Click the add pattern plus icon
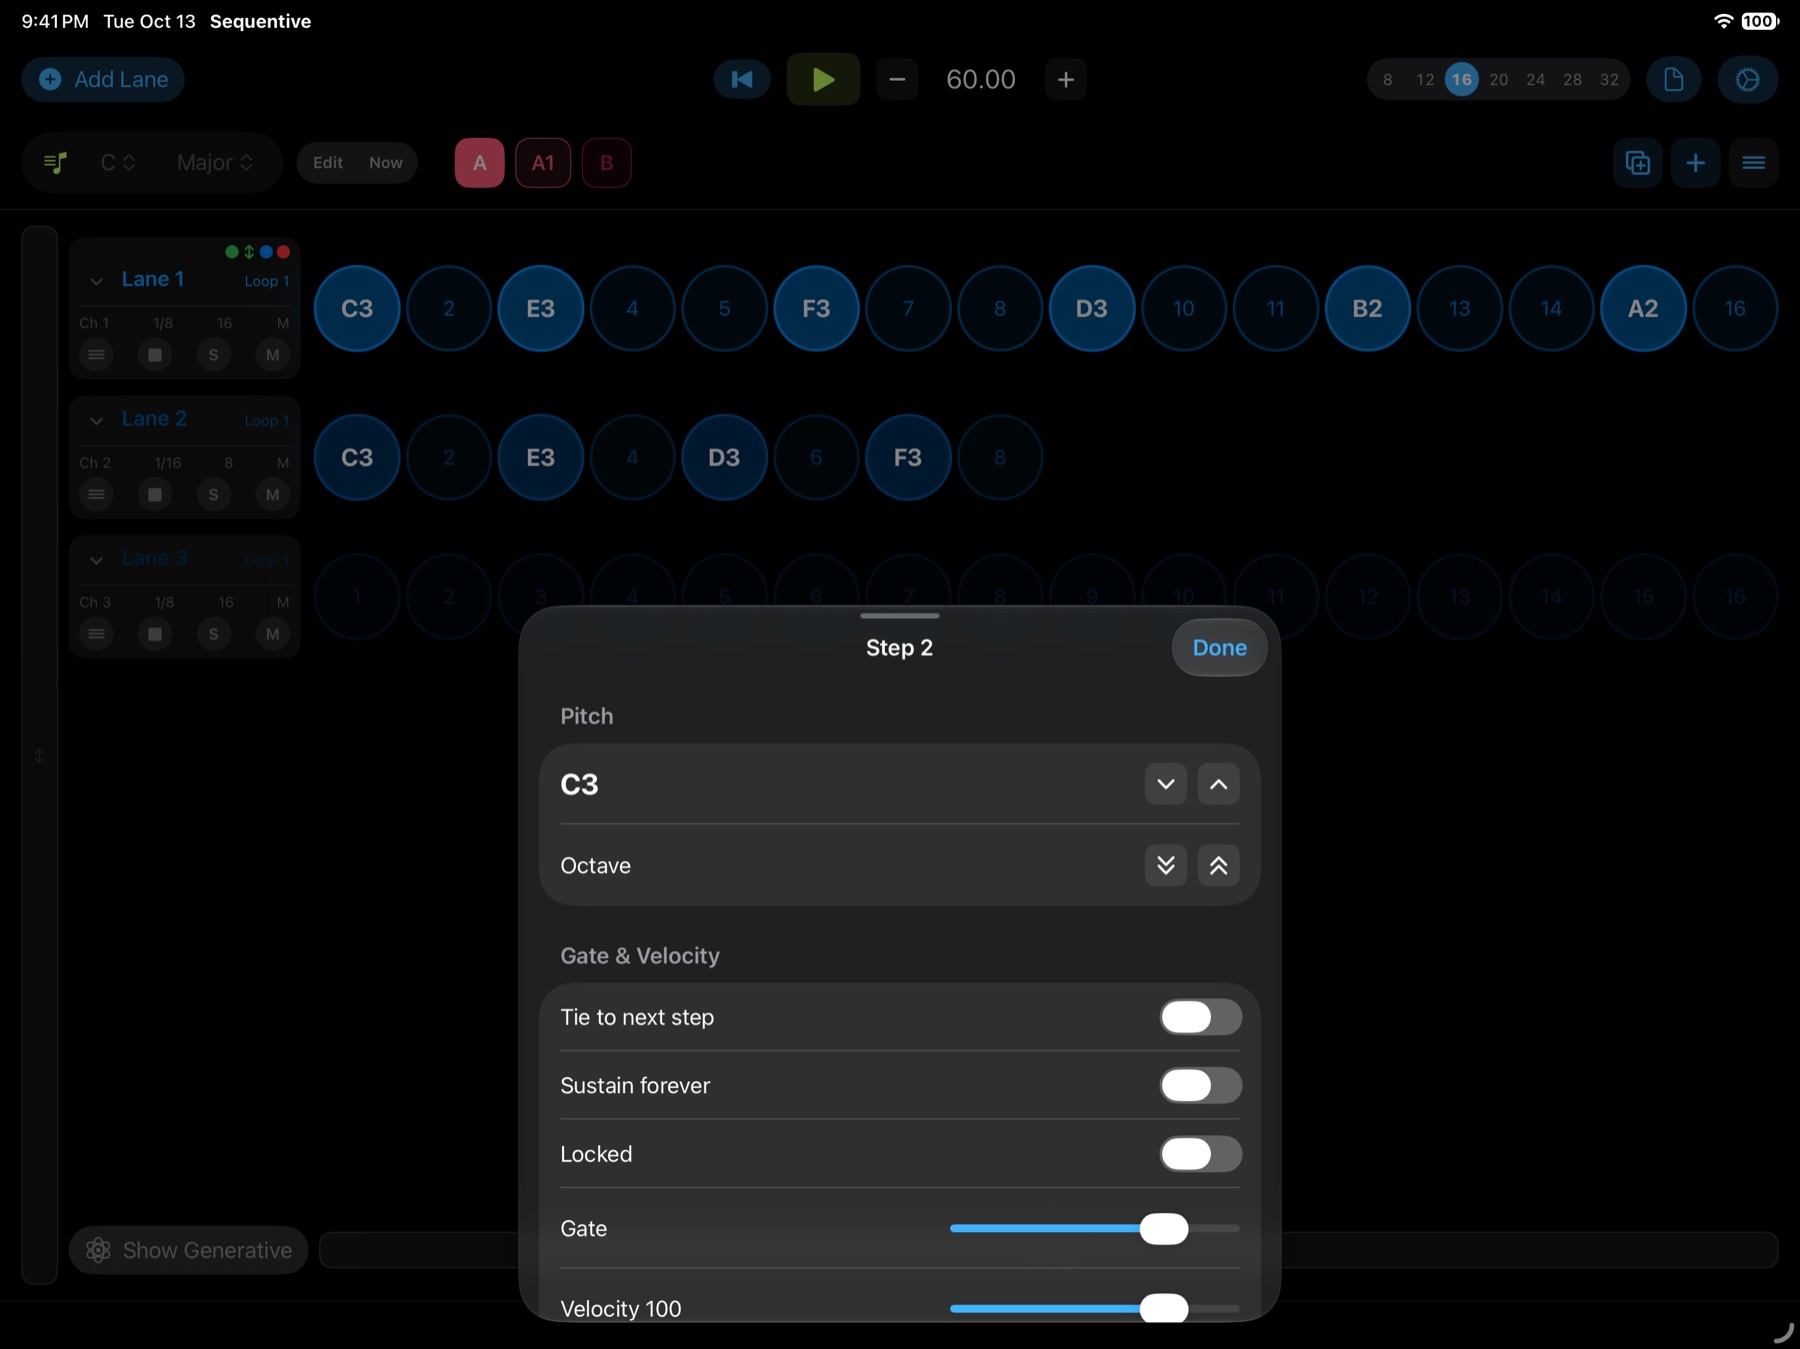 click(x=1695, y=163)
